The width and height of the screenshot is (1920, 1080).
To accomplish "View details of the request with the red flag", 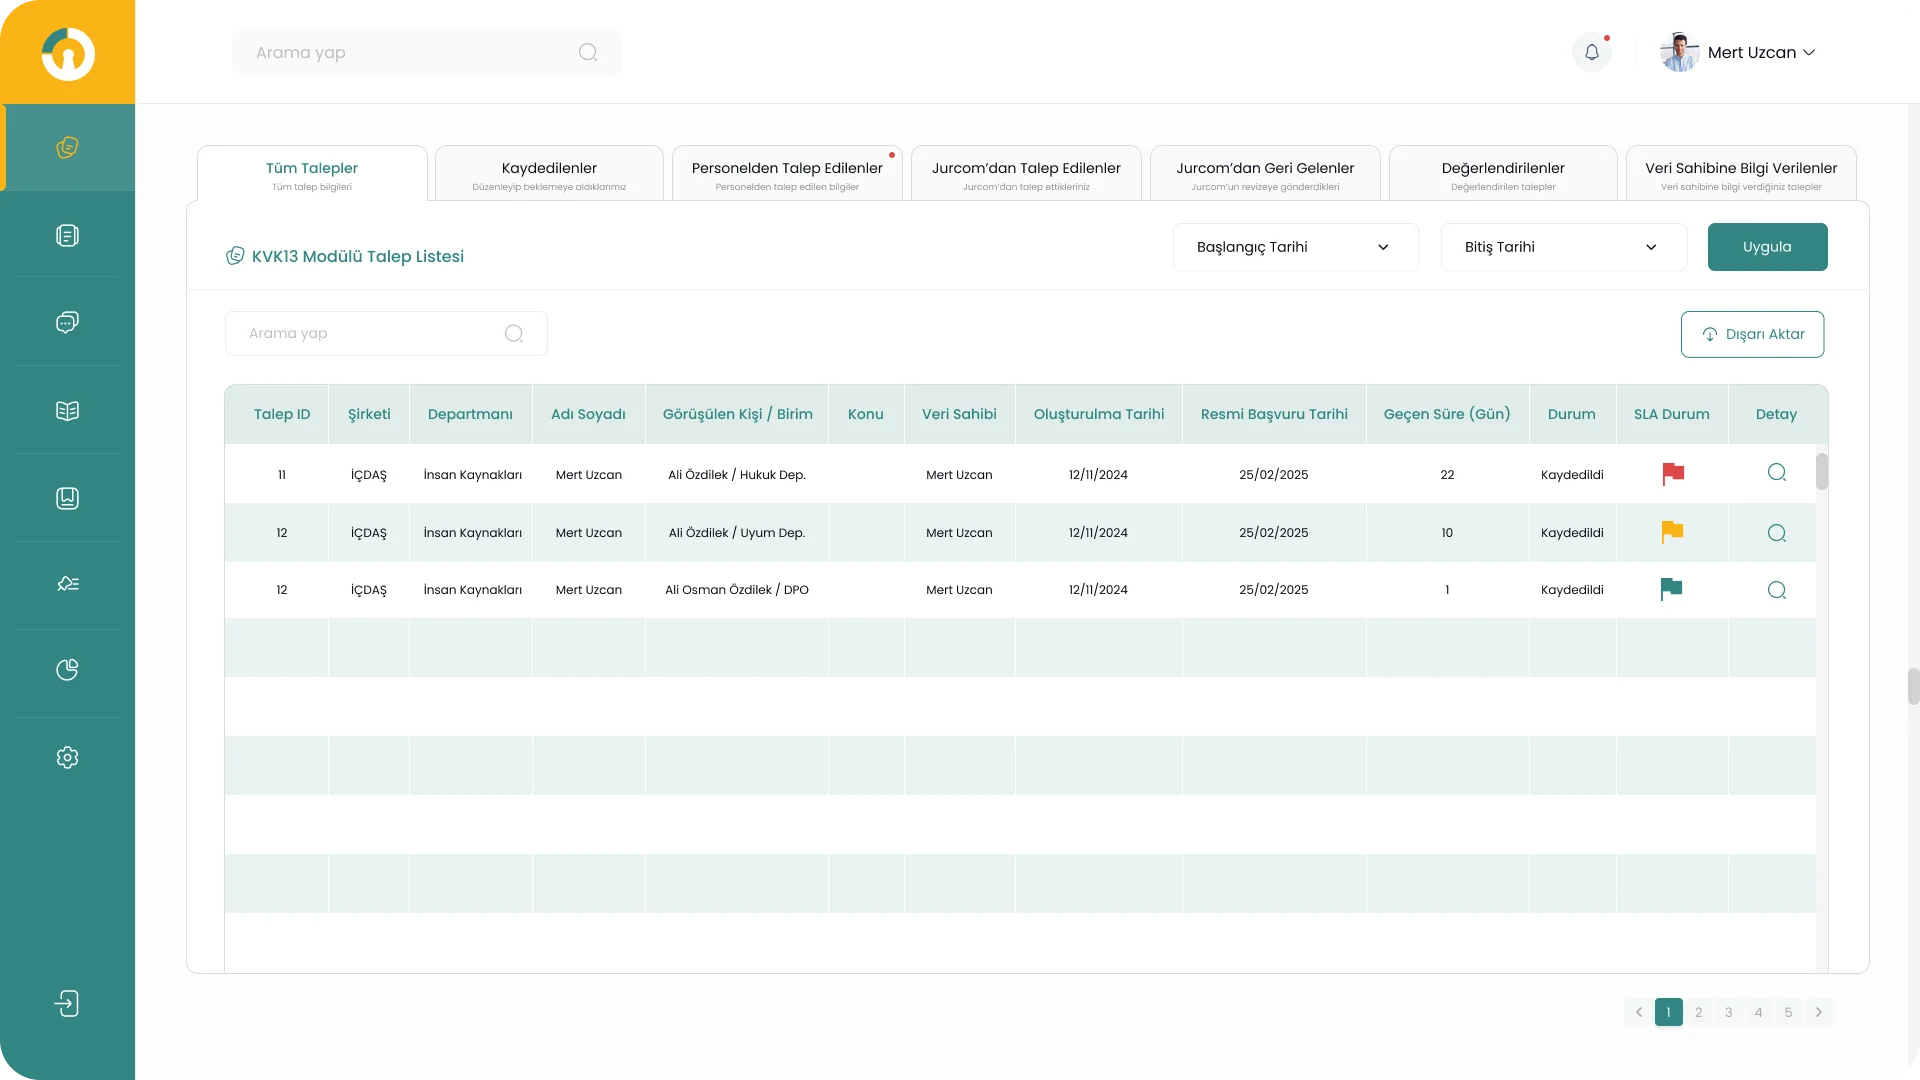I will tap(1776, 473).
